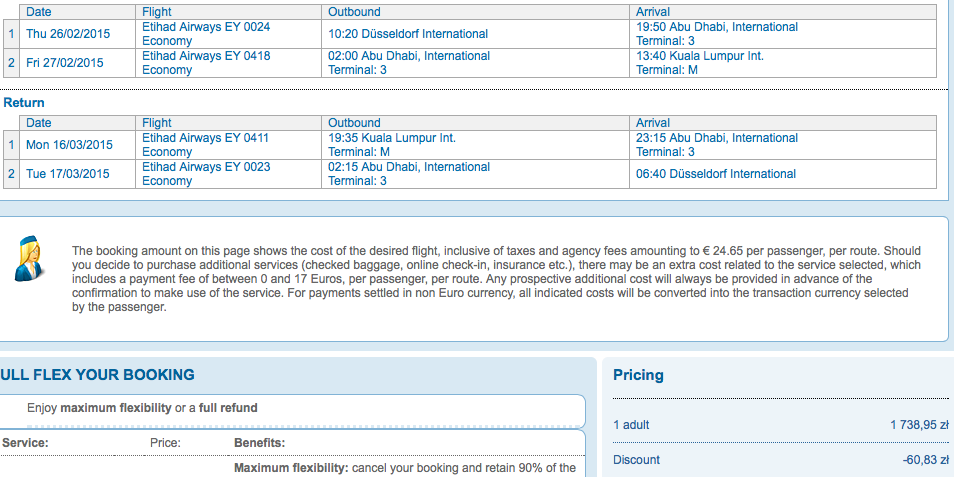Click the flight attendant assistant icon
The image size is (954, 477).
[x=28, y=259]
